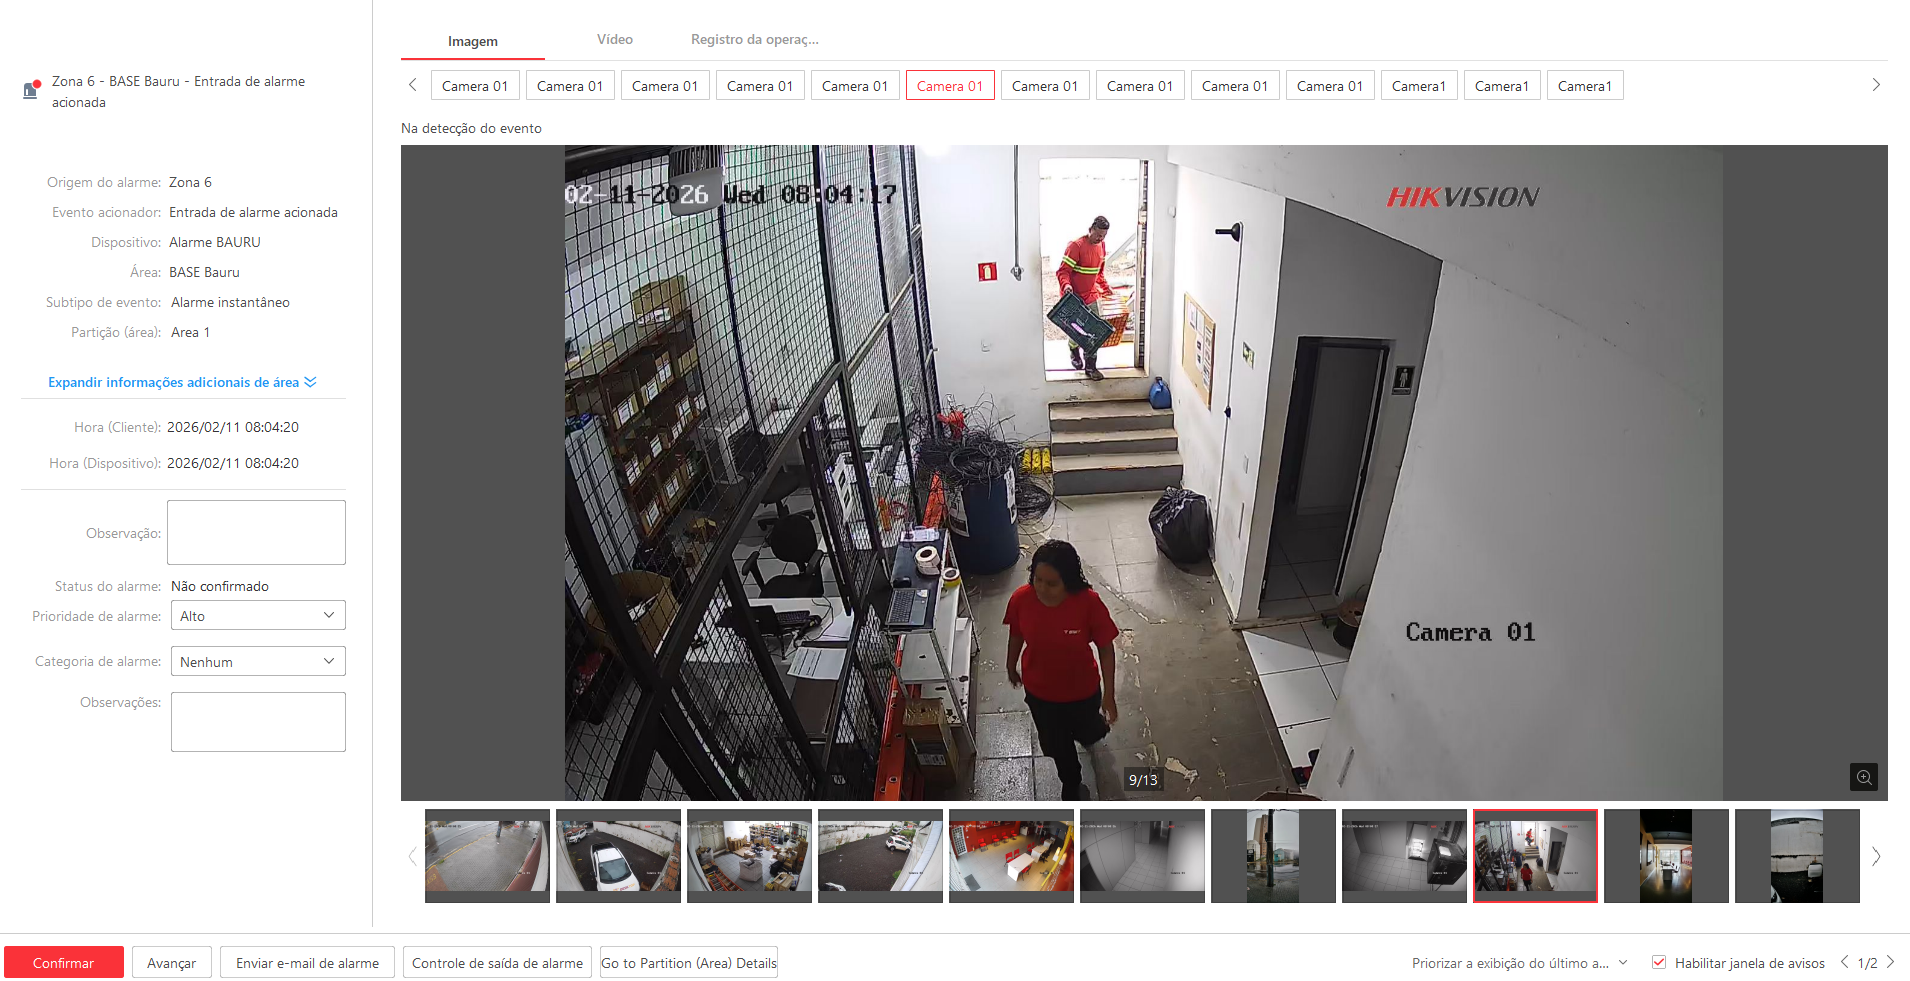Select the first Camera1 tab
Screen dimensions: 1910x981
tap(1418, 86)
